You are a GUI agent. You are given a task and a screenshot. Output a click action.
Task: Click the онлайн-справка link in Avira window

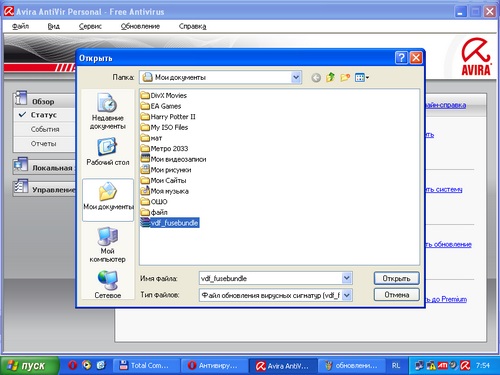click(446, 105)
